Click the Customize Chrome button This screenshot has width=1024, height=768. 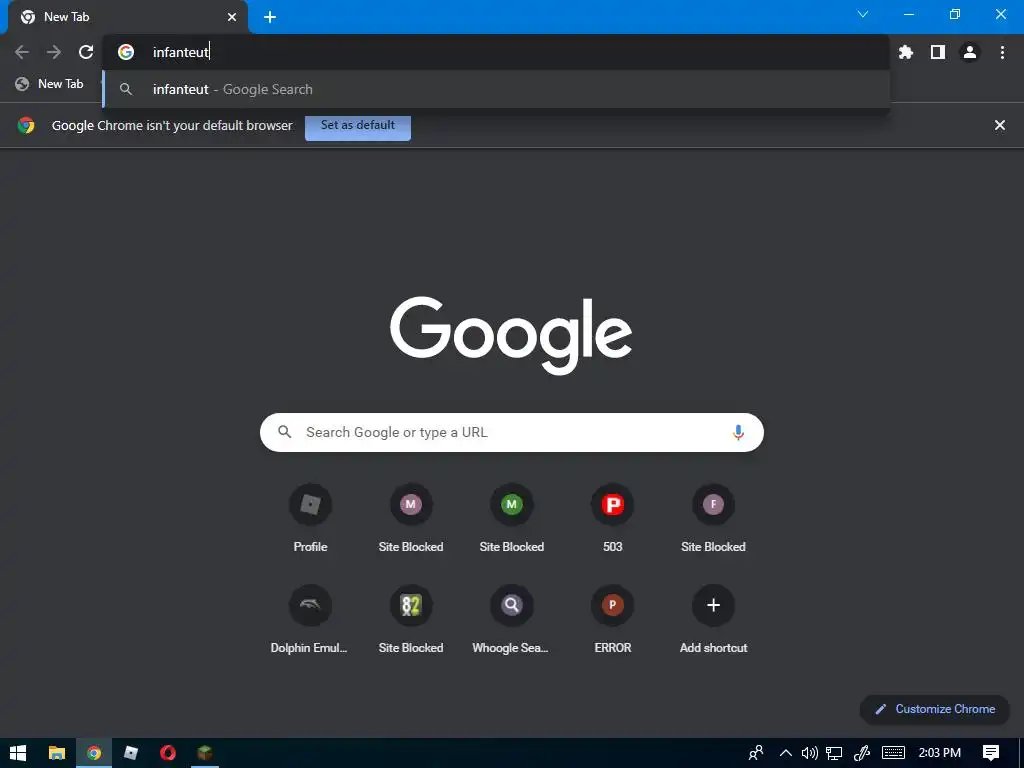[x=935, y=709]
